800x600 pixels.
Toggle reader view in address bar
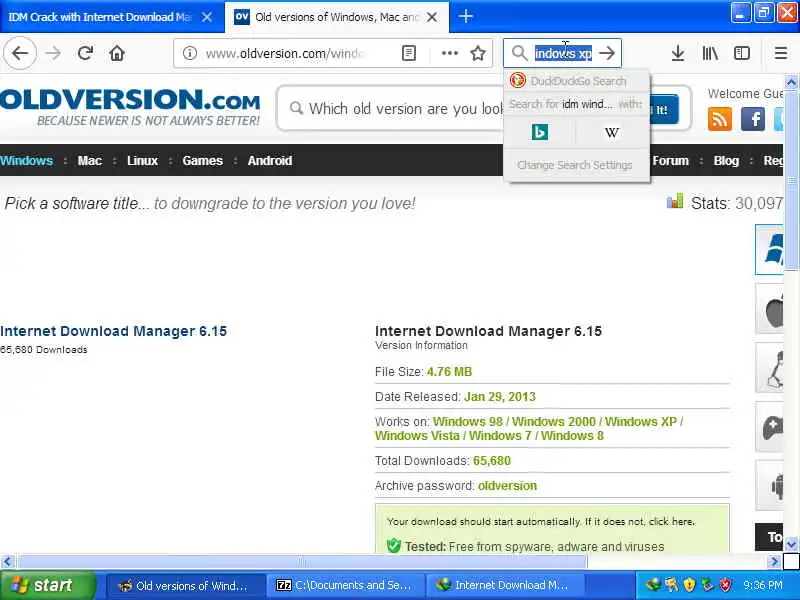(409, 53)
